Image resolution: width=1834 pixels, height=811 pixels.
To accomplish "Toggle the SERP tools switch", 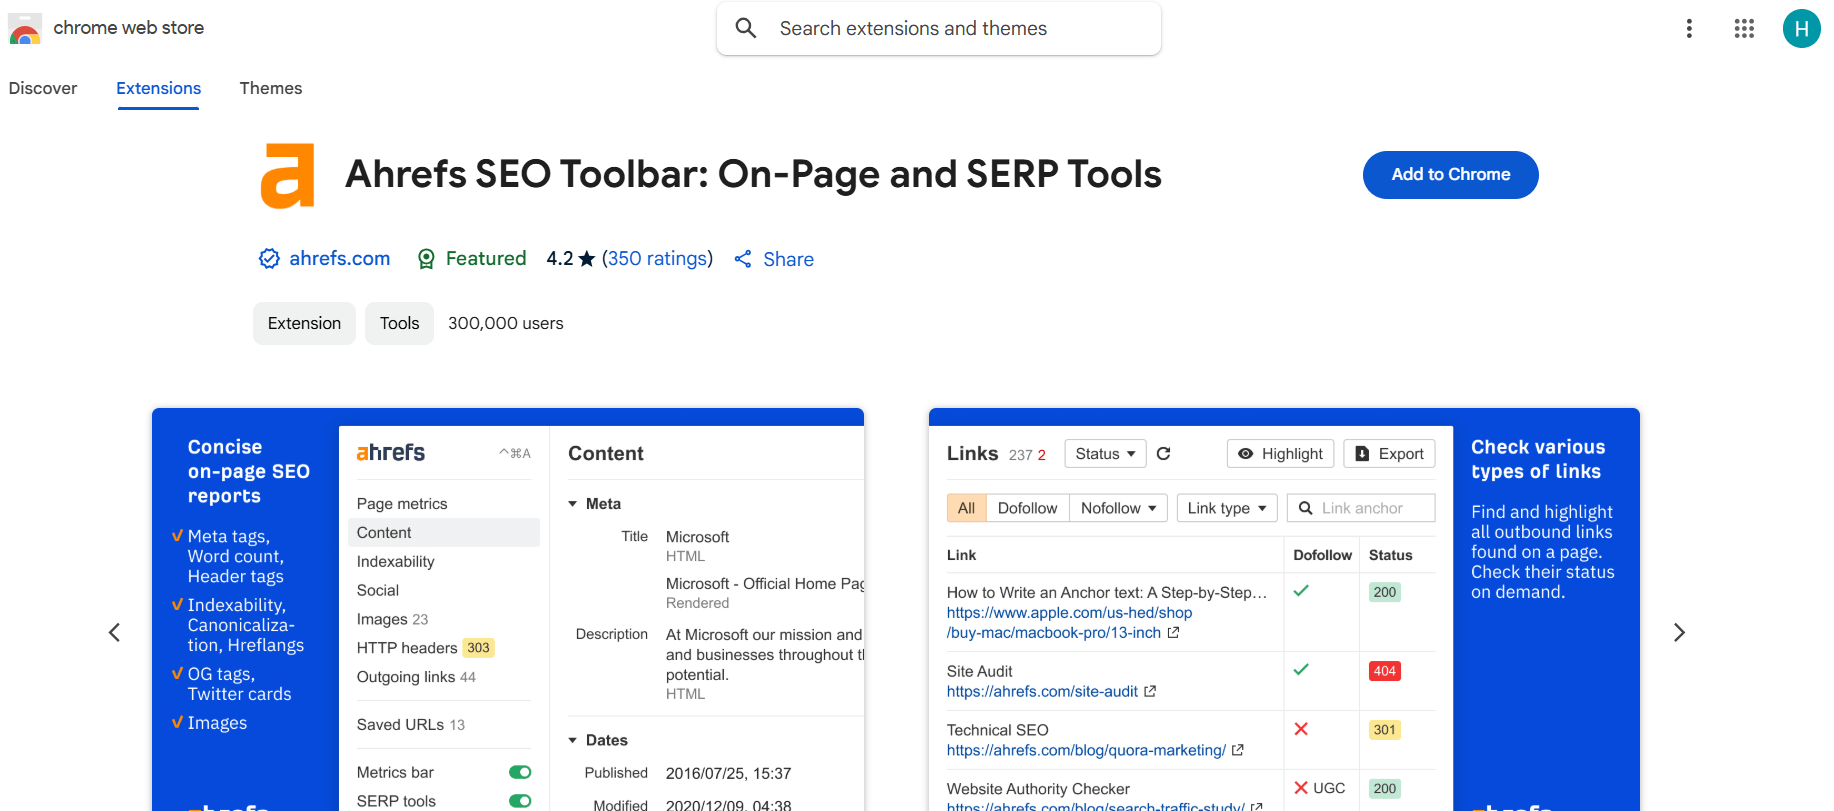I will tap(520, 801).
